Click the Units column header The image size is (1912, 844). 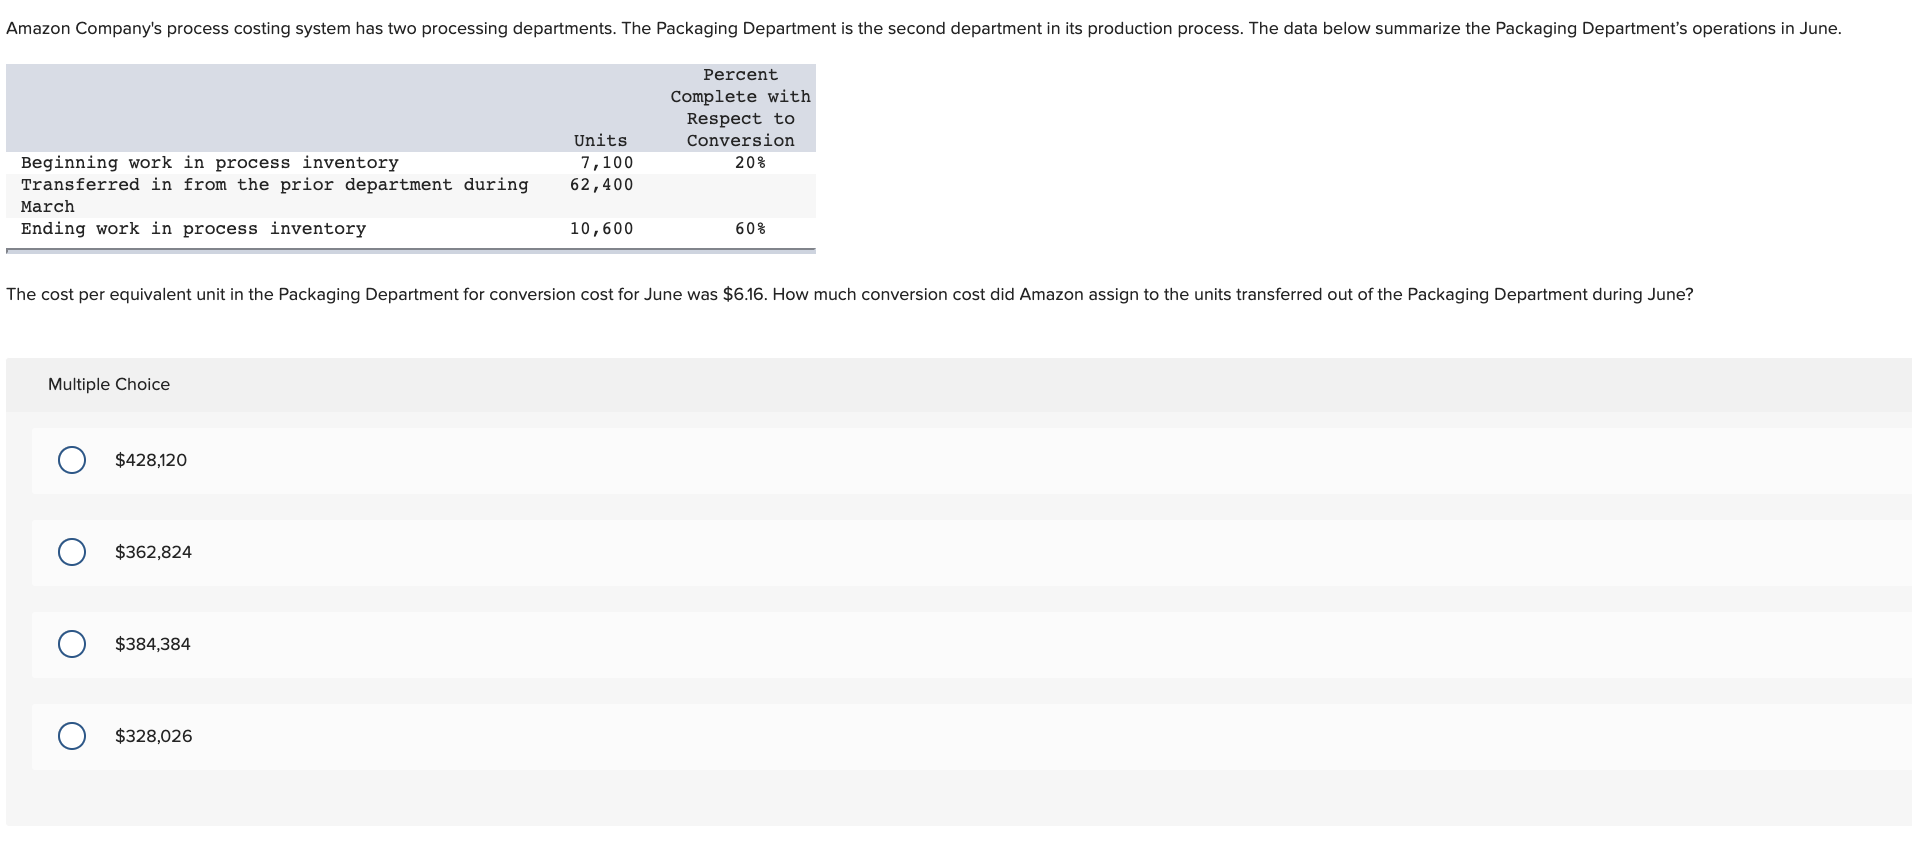[599, 140]
